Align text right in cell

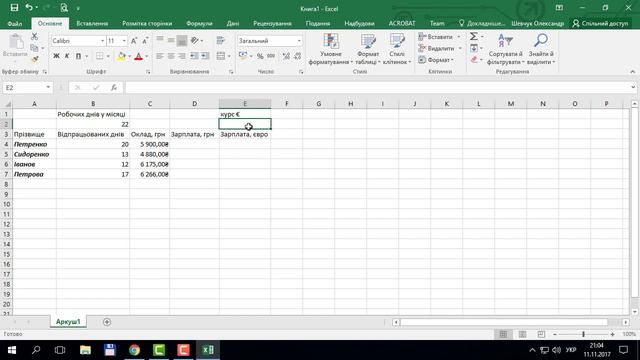[x=182, y=56]
